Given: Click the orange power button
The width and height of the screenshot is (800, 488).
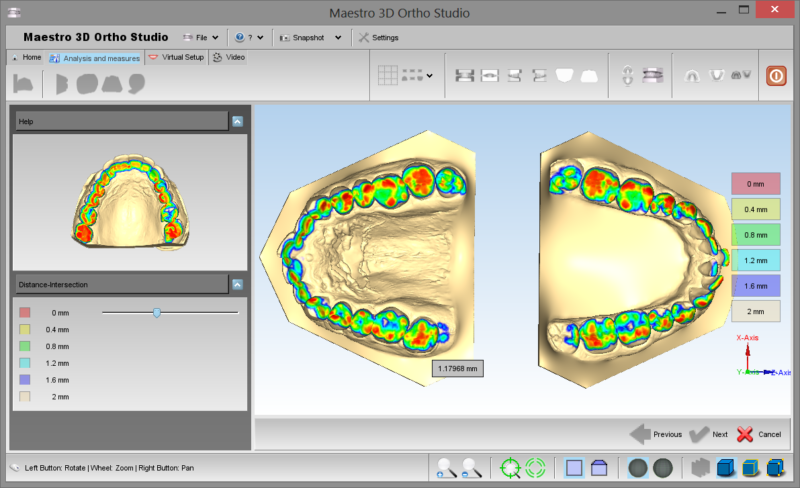Looking at the screenshot, I should pos(776,76).
